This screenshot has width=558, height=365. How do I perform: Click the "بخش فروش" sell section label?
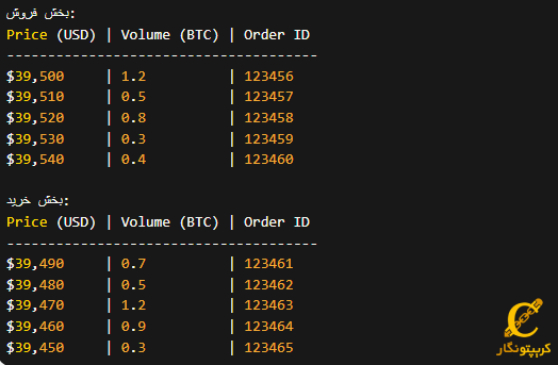40,14
